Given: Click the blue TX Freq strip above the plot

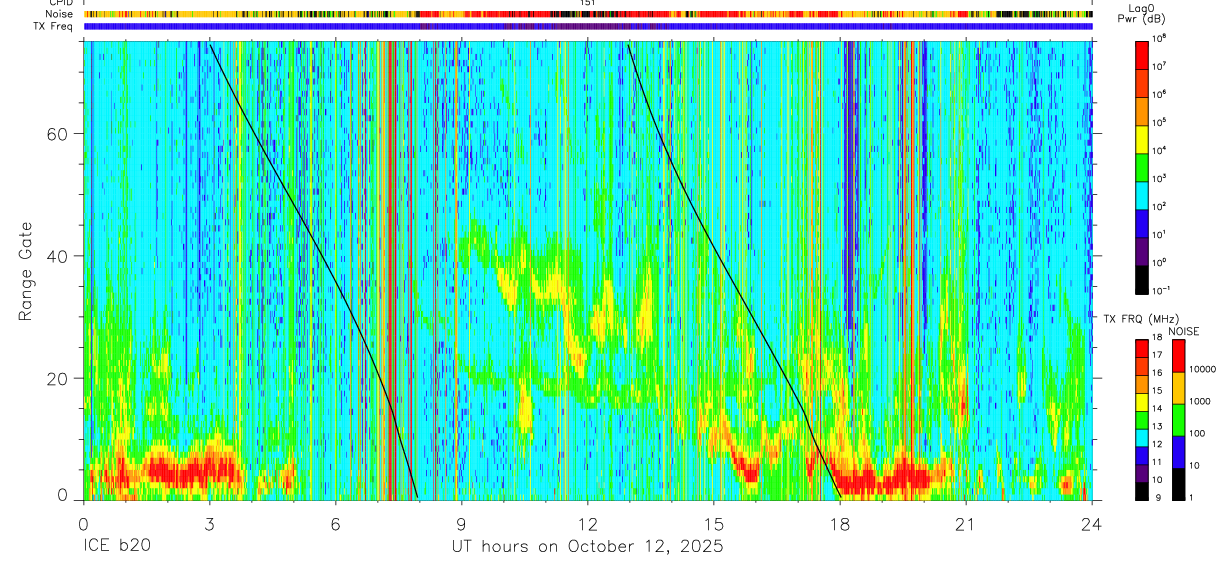Looking at the screenshot, I should point(588,26).
